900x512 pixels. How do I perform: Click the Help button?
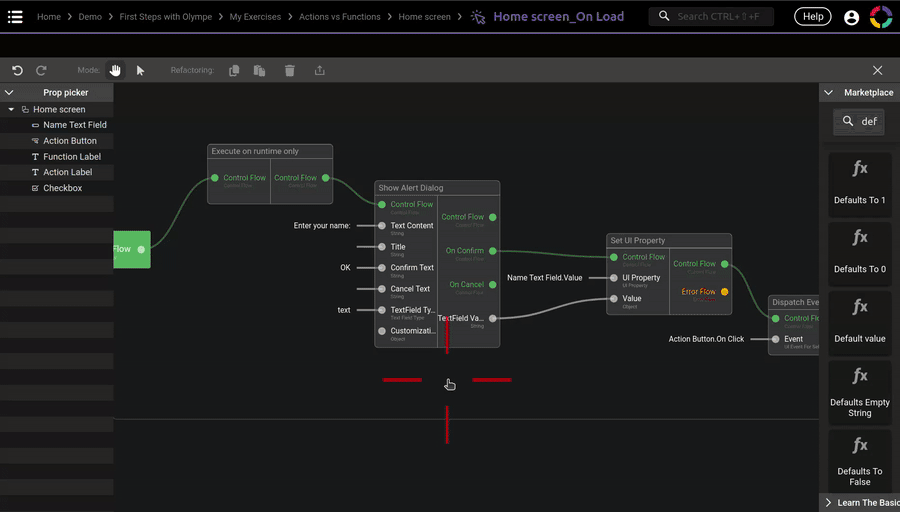tap(812, 17)
